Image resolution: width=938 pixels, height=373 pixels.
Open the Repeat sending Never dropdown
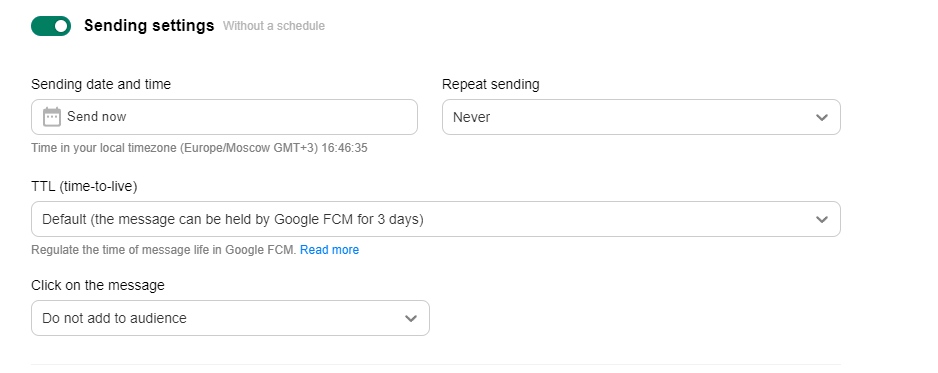tap(641, 117)
